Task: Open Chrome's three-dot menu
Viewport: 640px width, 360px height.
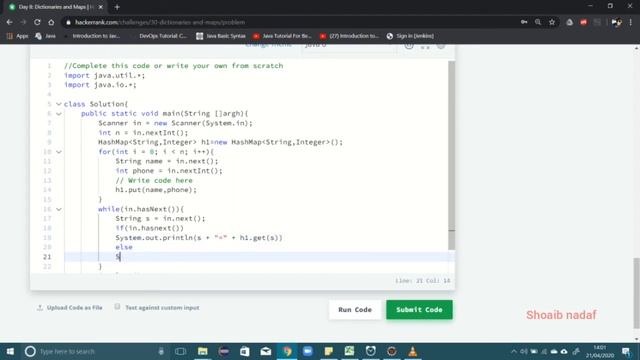Action: [x=631, y=22]
